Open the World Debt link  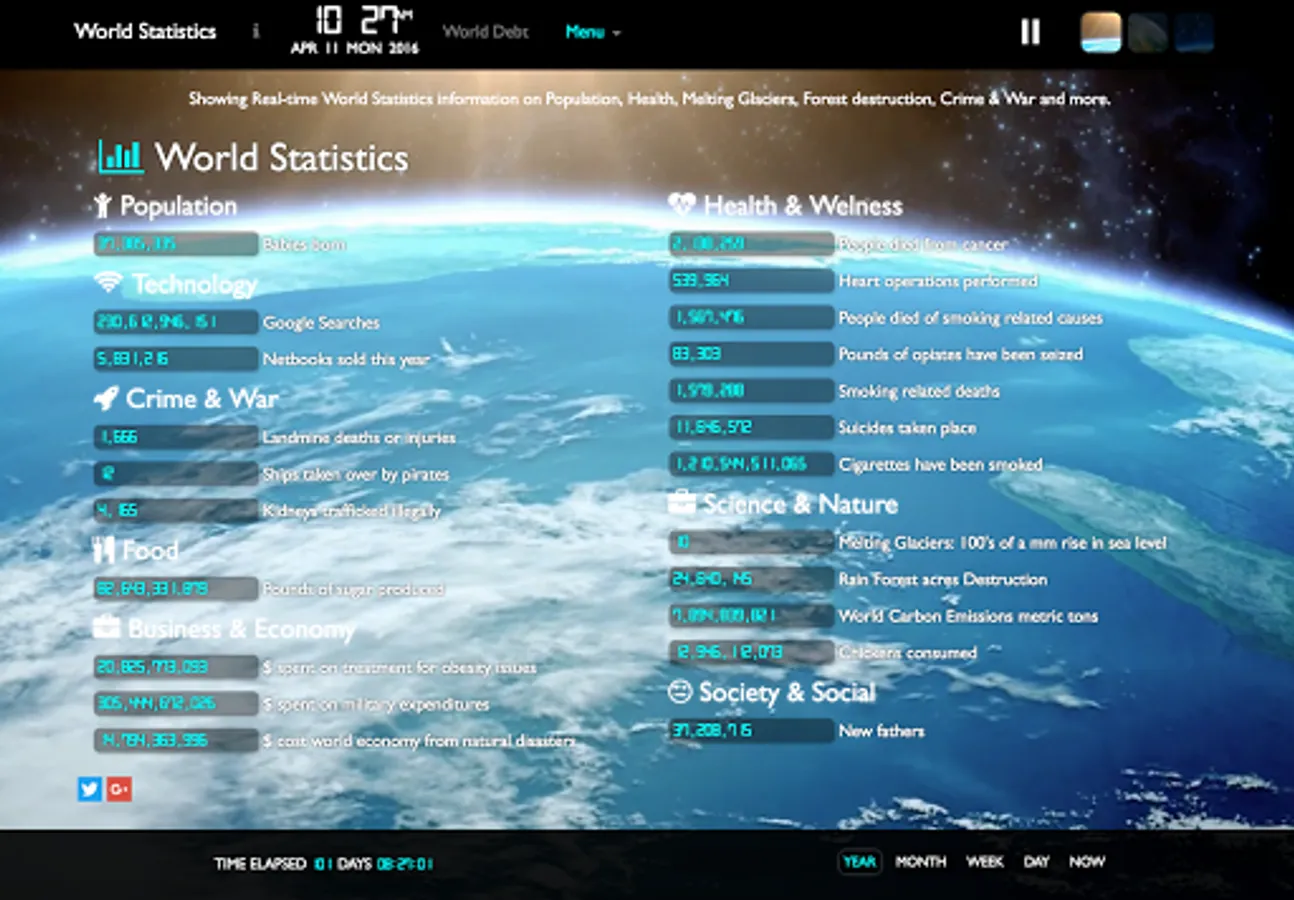pos(486,31)
